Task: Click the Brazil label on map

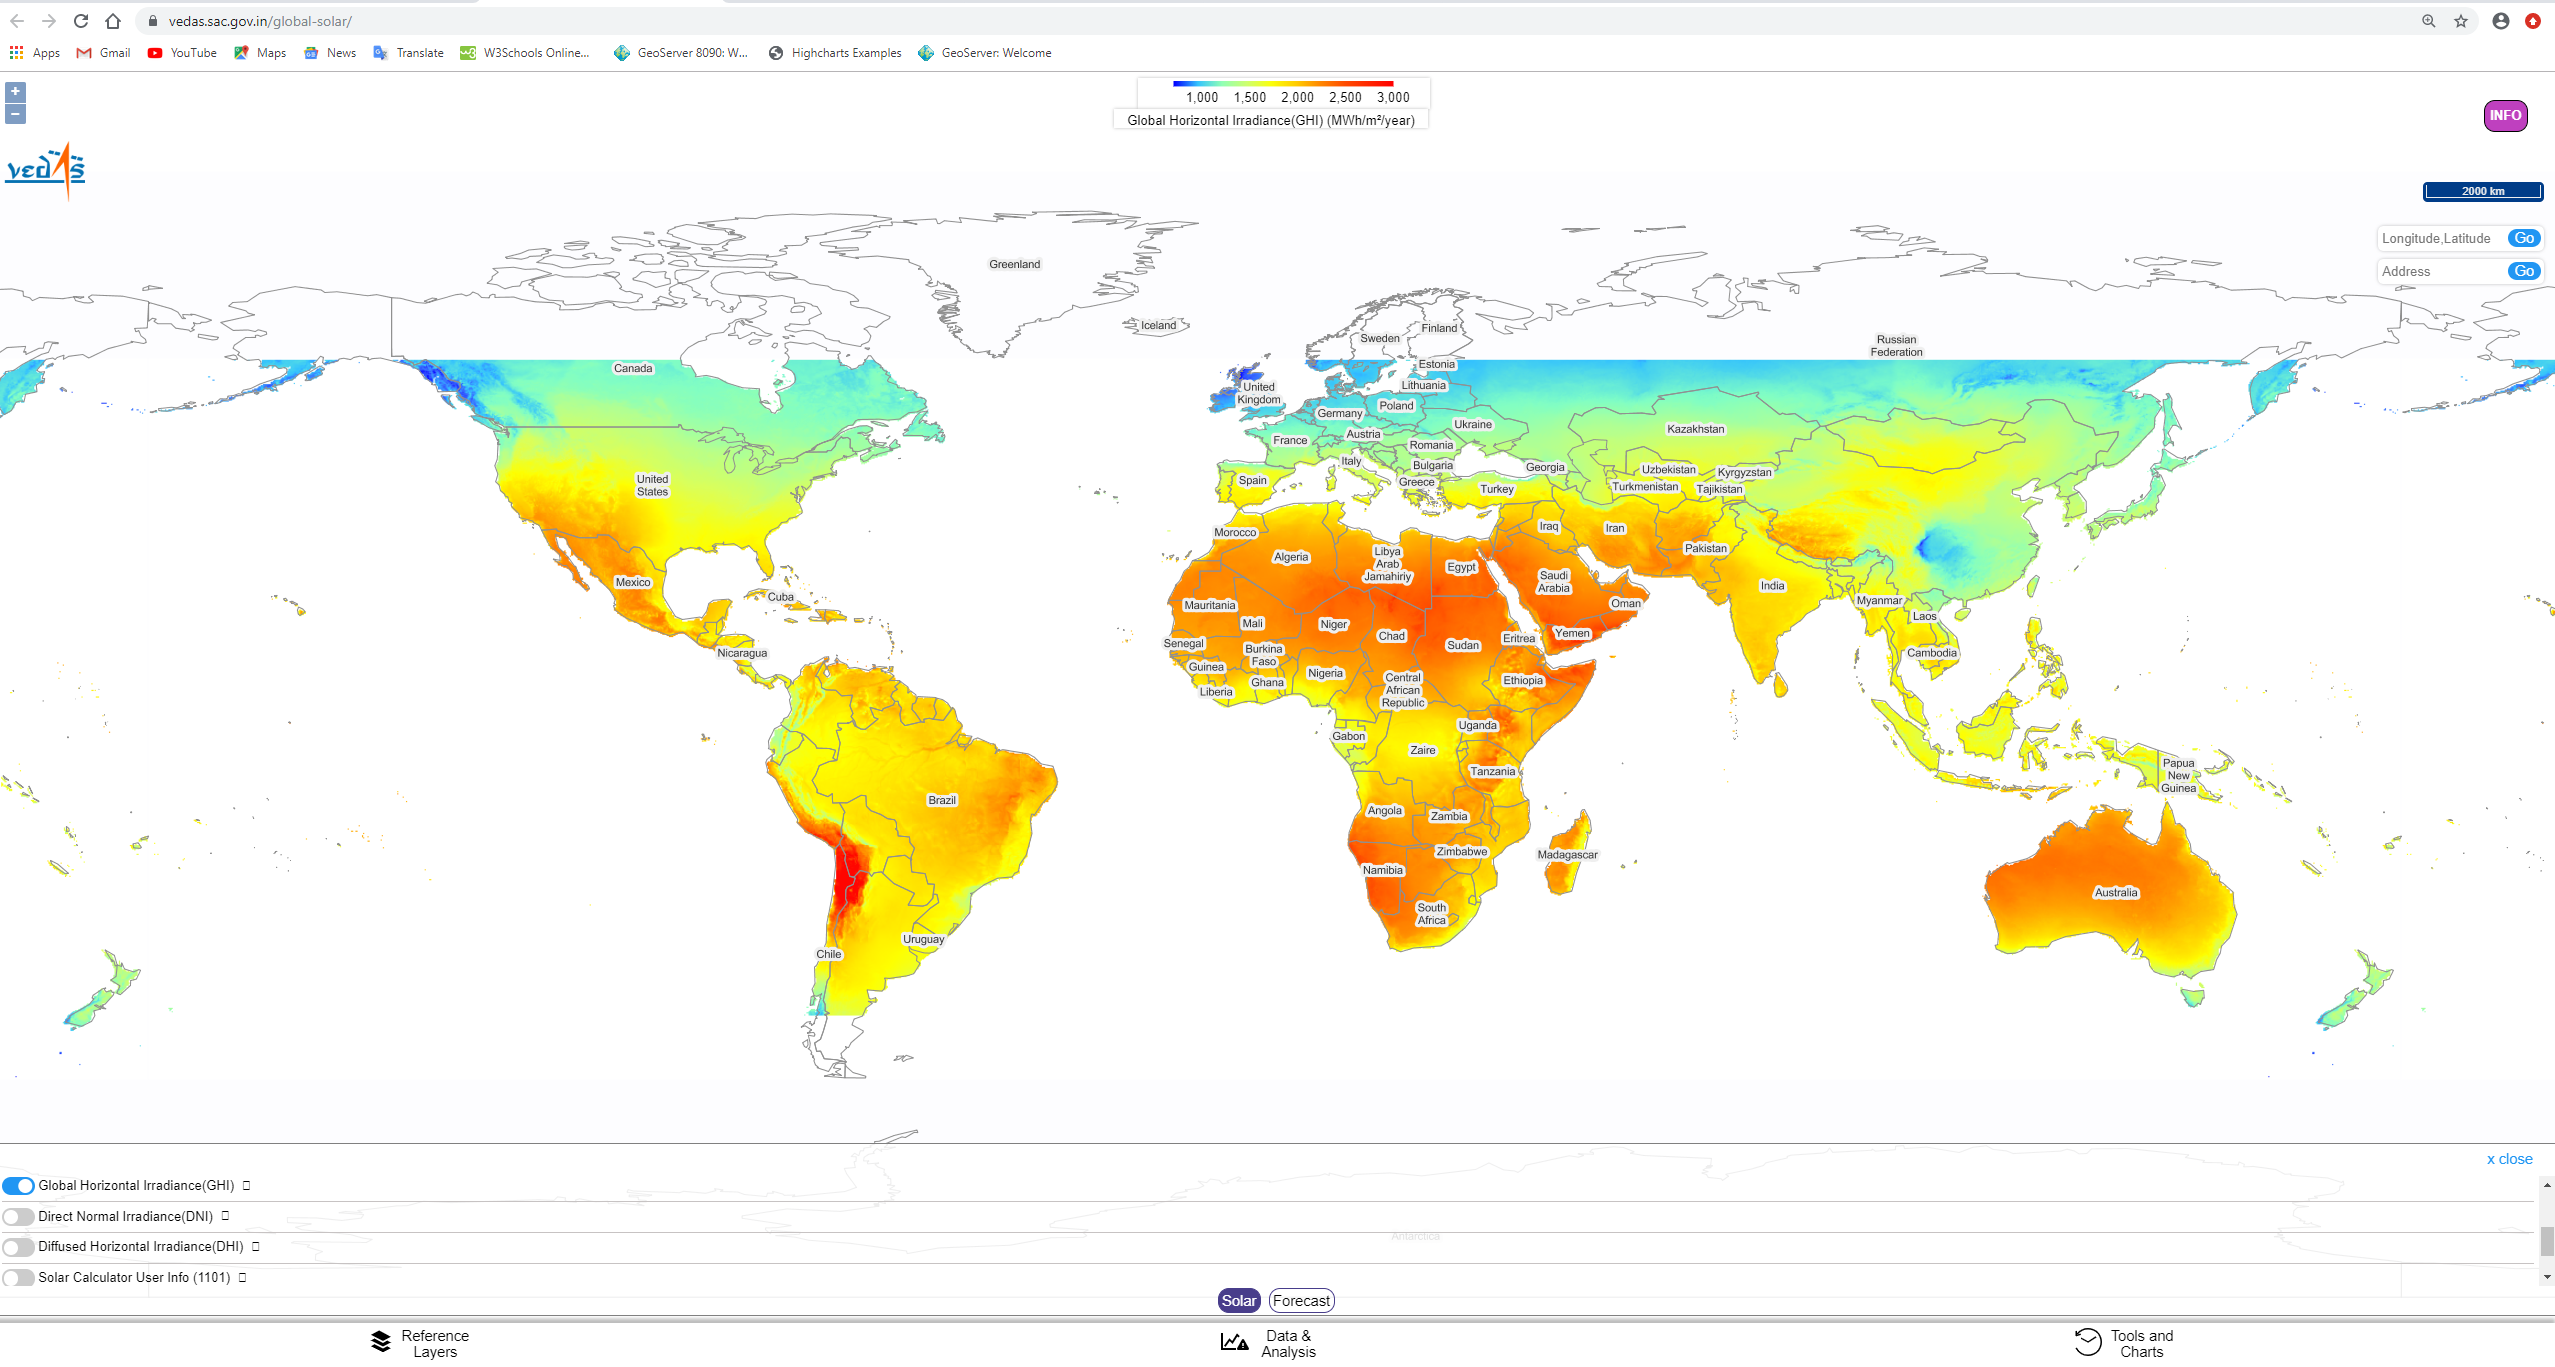Action: click(942, 800)
